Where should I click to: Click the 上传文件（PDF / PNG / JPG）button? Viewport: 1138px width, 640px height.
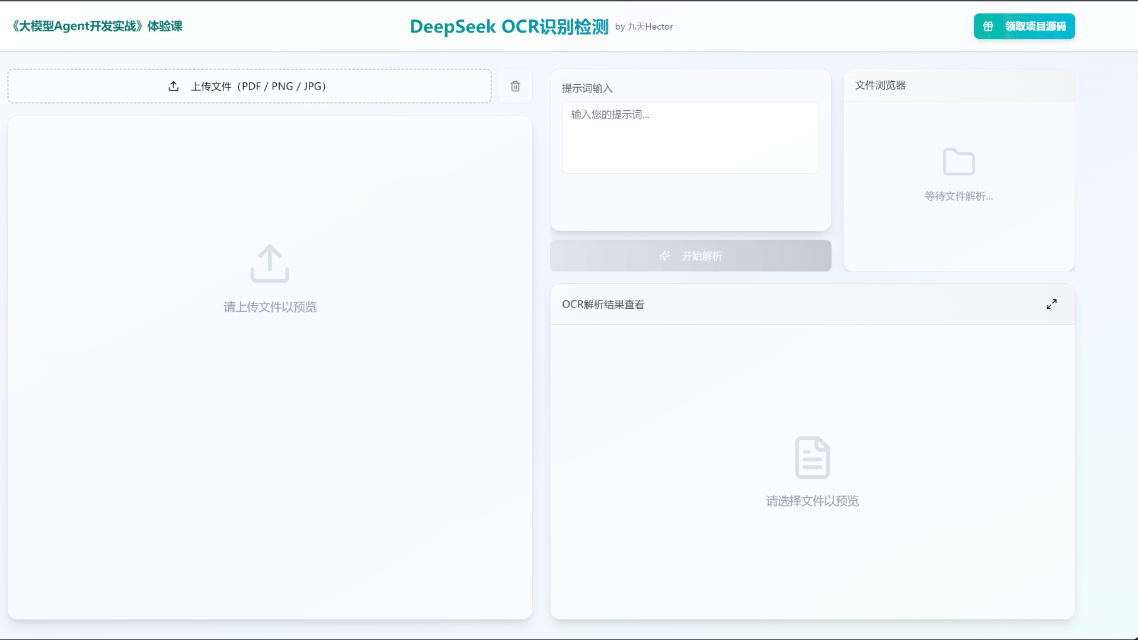[248, 86]
